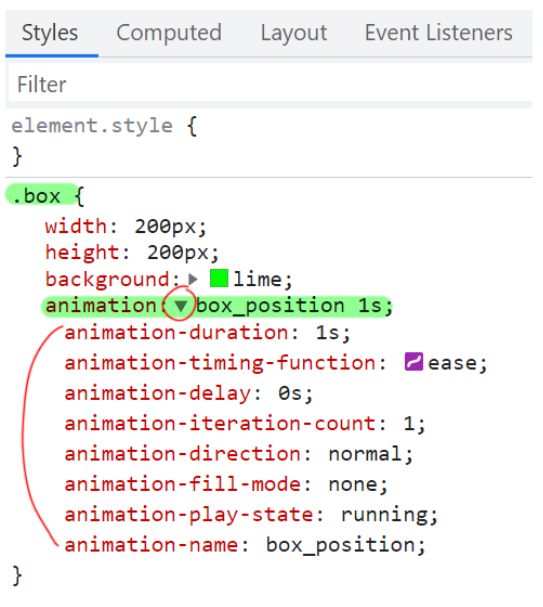Edit animation-delay value 0s

(x=290, y=393)
